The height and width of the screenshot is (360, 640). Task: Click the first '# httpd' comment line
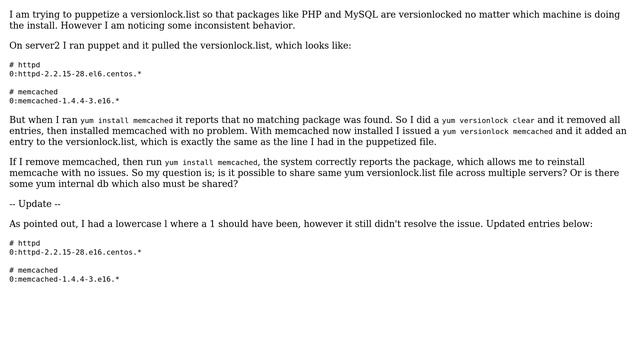point(24,65)
